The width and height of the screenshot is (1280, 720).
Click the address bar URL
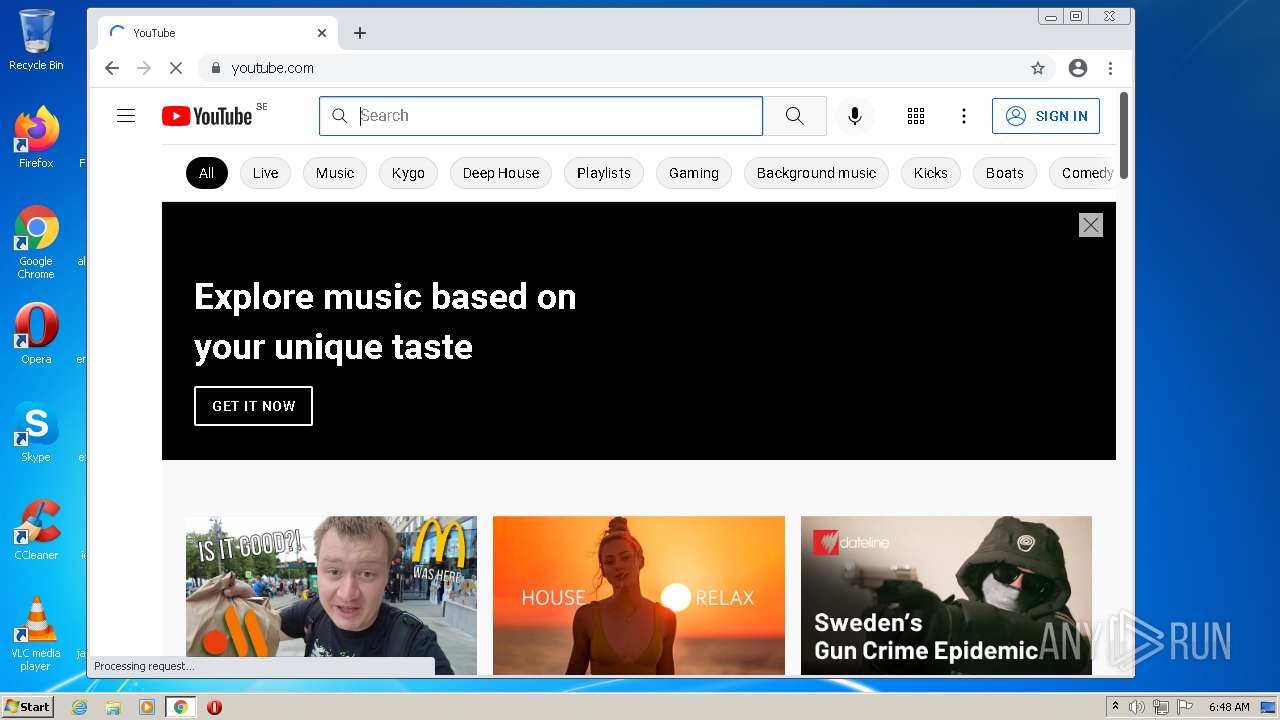[273, 68]
